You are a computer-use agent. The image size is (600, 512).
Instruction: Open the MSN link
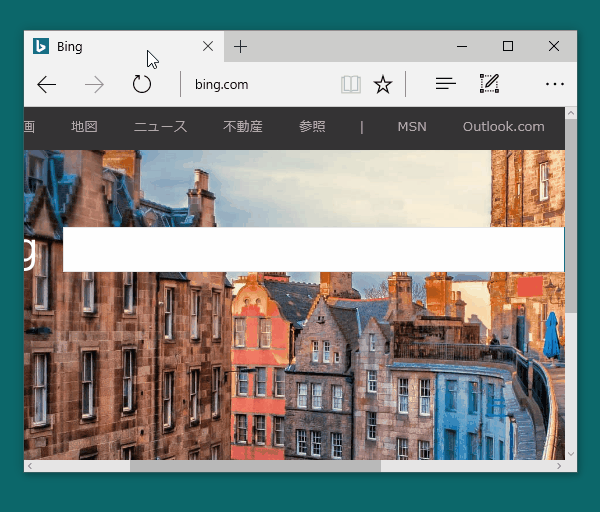coord(412,126)
